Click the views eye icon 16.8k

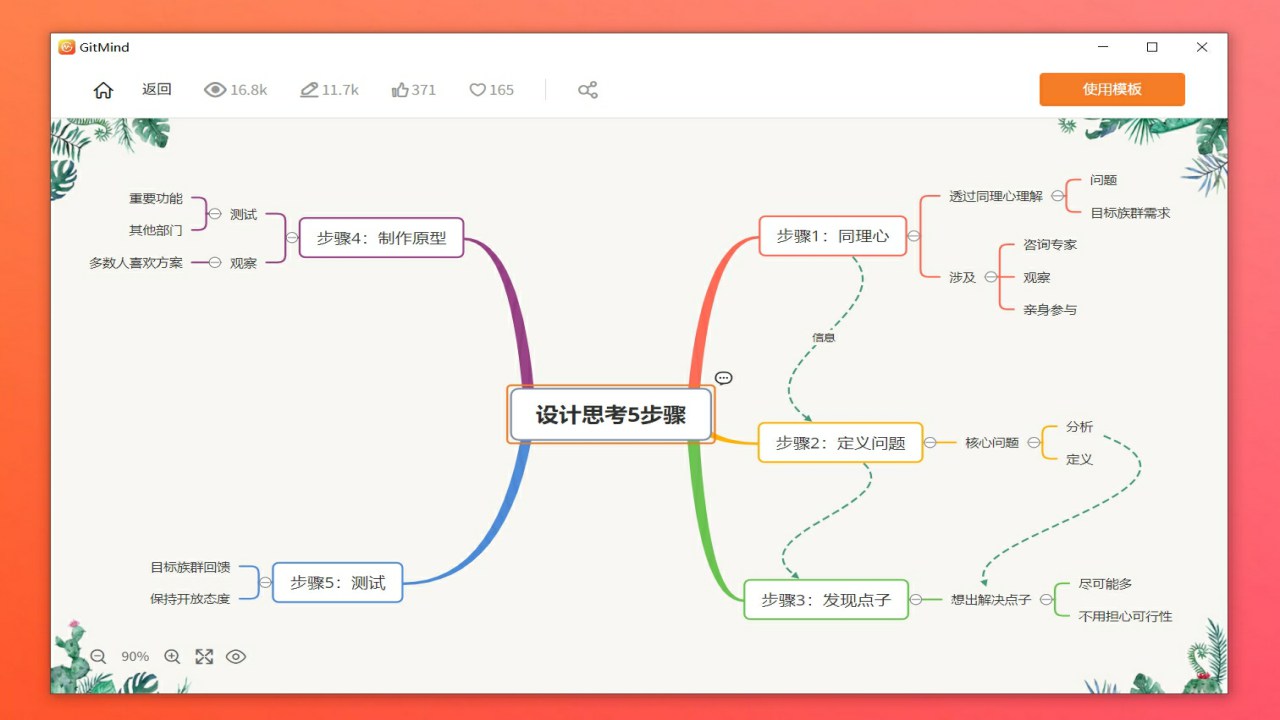215,90
